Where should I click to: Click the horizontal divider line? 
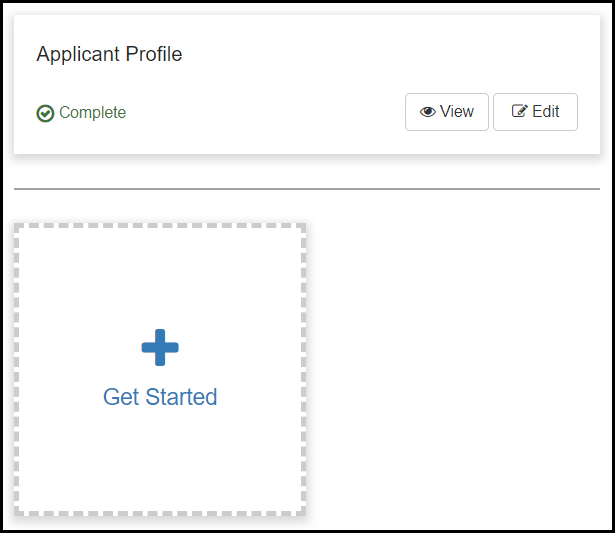[x=307, y=188]
